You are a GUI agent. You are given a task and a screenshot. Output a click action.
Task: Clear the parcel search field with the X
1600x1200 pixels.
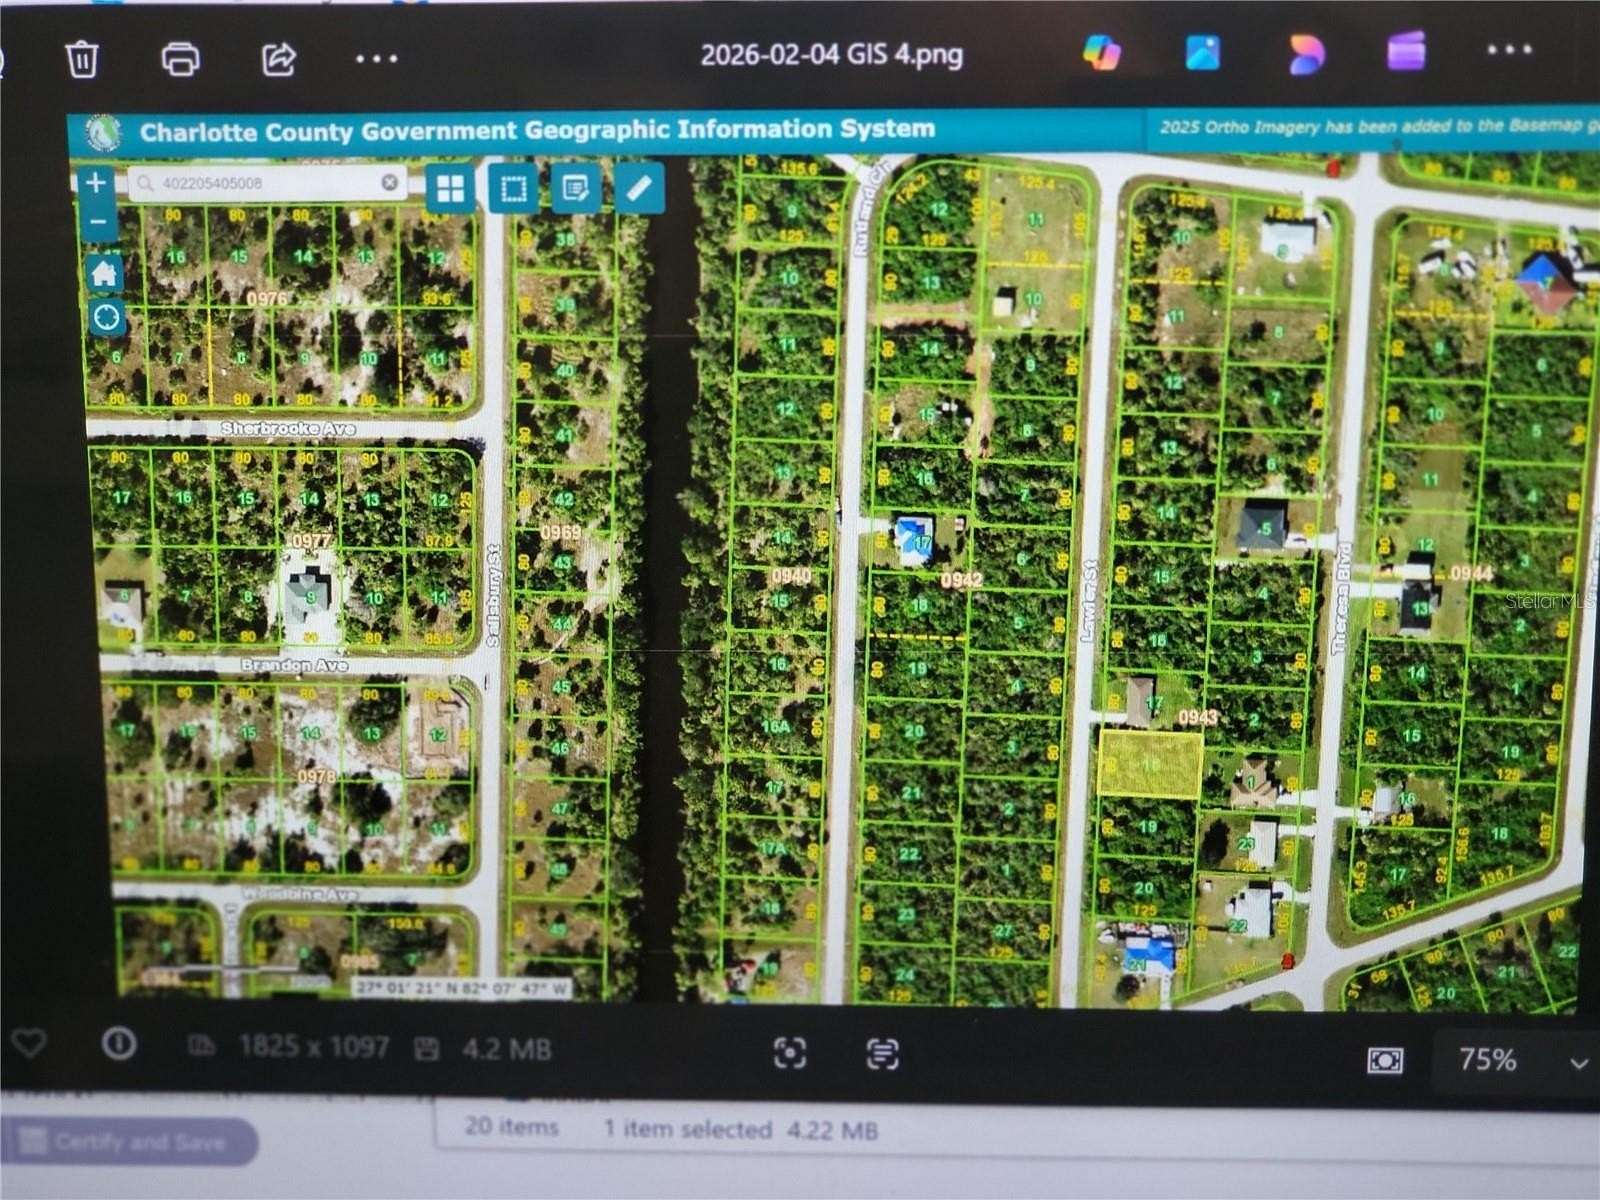tap(389, 183)
